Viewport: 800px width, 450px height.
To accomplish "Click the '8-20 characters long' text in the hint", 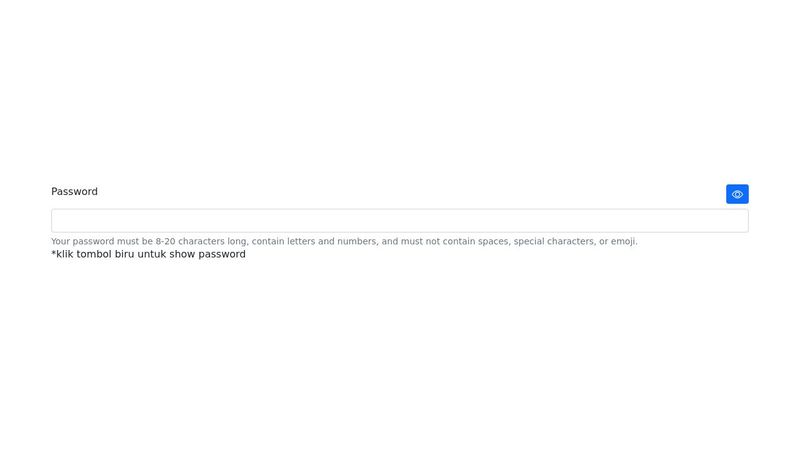I will tap(201, 241).
